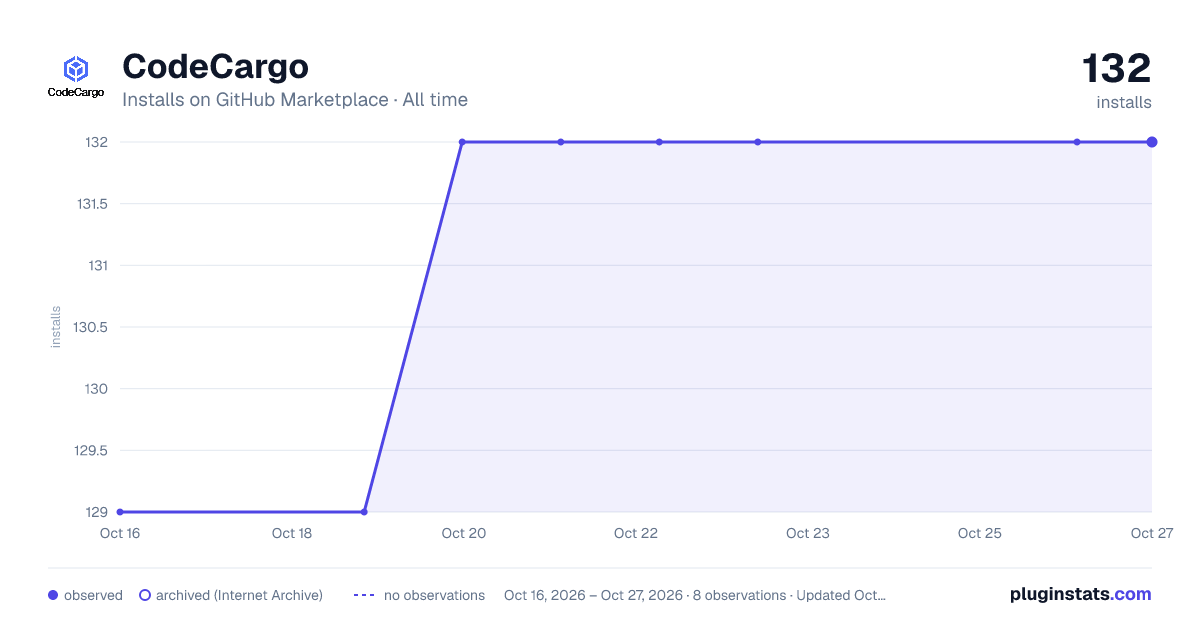The width and height of the screenshot is (1200, 630).
Task: Click the archived legend hollow circle
Action: pyautogui.click(x=145, y=595)
